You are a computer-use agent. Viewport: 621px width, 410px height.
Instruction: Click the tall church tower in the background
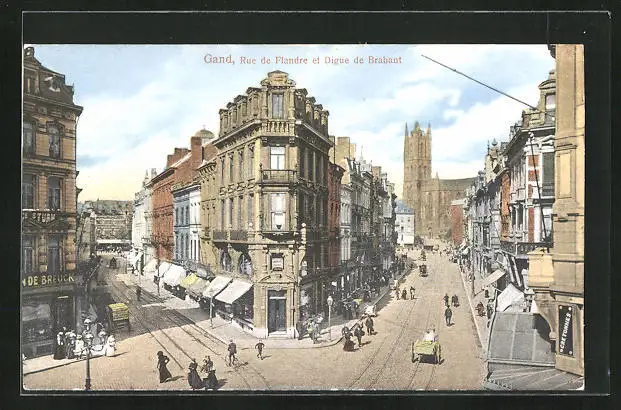point(417,179)
